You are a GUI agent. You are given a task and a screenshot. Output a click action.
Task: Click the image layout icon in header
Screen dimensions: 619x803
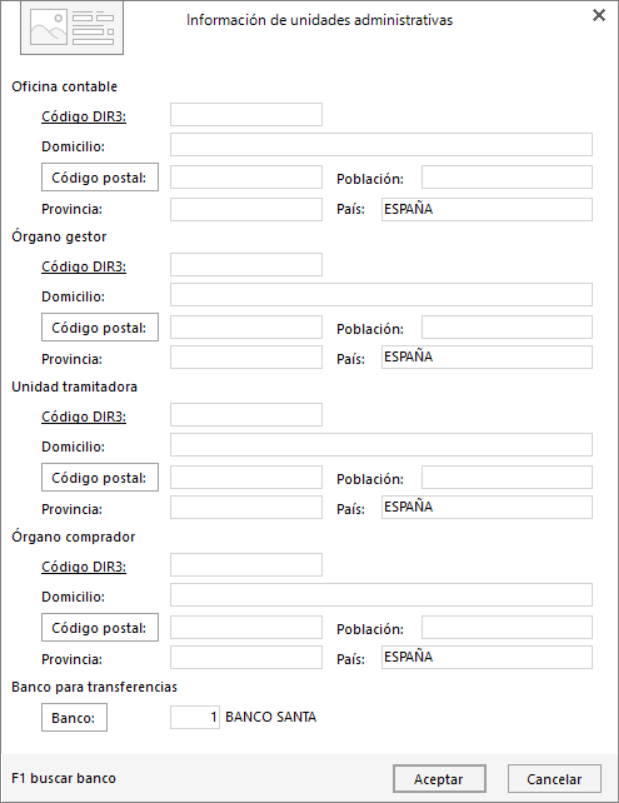(x=72, y=28)
